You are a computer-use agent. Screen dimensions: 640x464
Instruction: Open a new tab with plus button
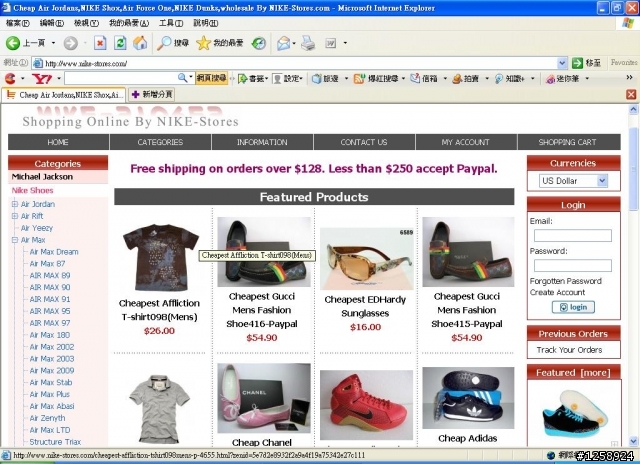pos(152,95)
